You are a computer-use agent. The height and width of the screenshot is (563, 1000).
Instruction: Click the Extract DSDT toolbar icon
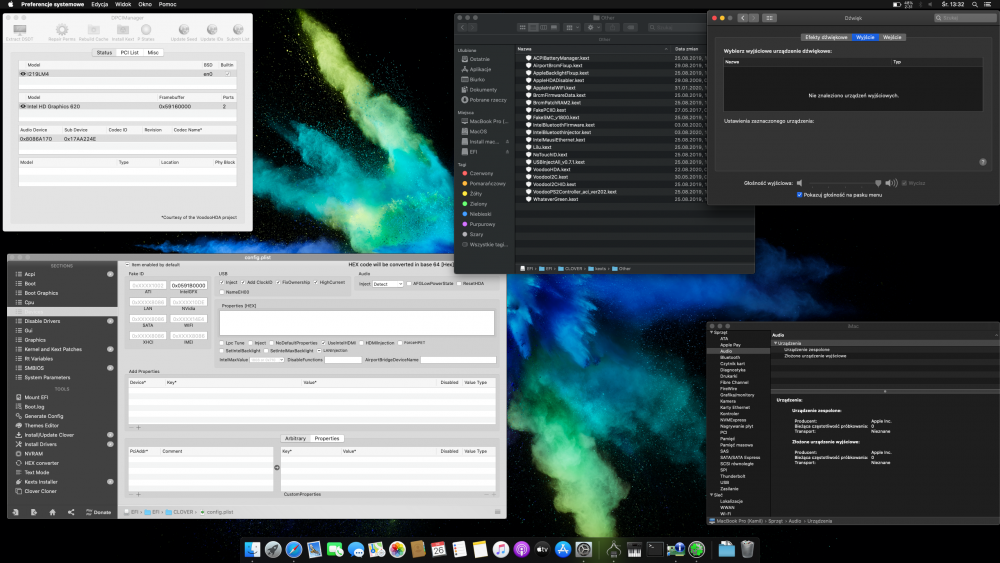pos(20,30)
